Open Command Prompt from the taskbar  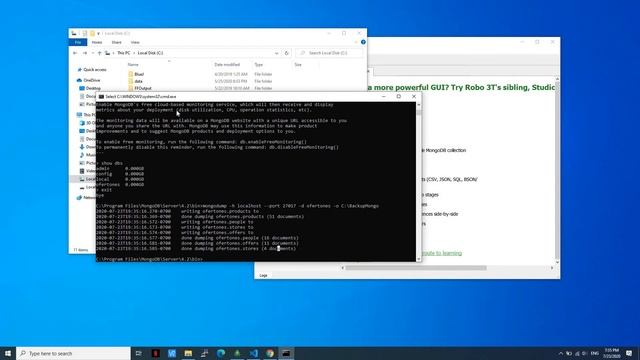[x=286, y=353]
